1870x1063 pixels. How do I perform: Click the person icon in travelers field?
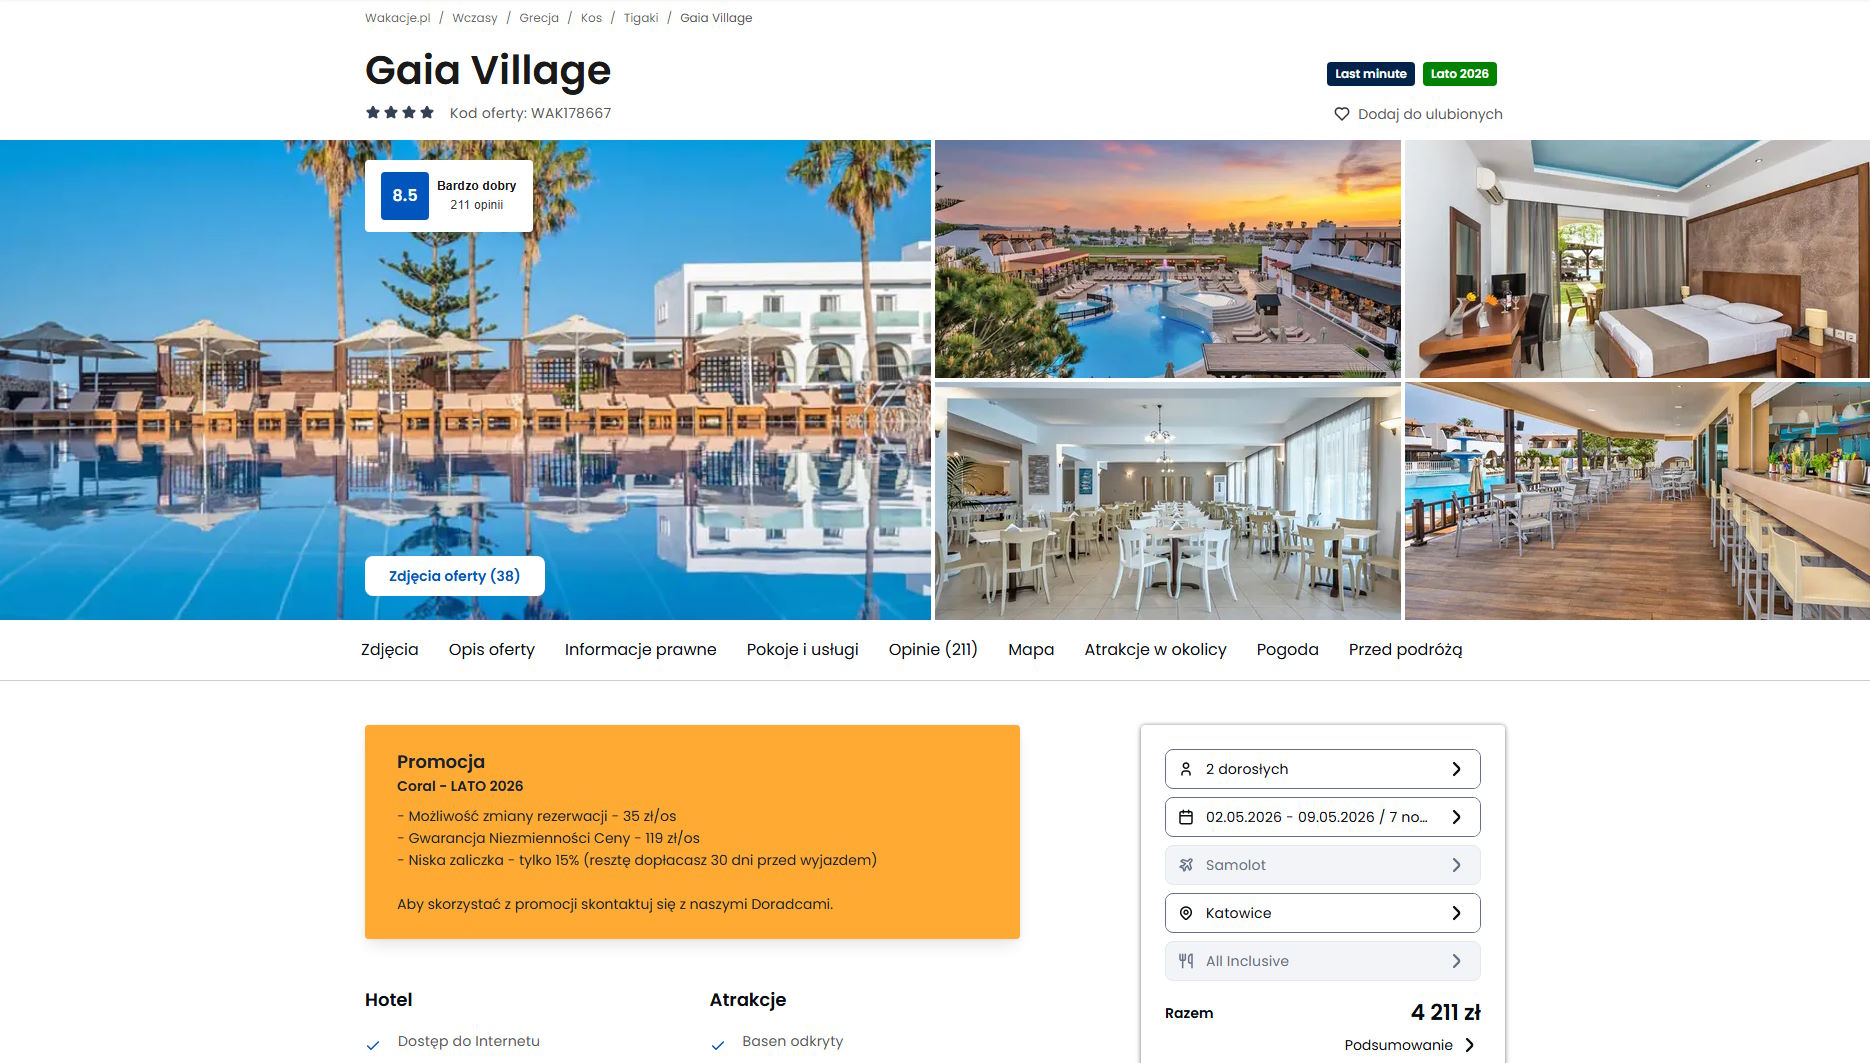point(1186,769)
